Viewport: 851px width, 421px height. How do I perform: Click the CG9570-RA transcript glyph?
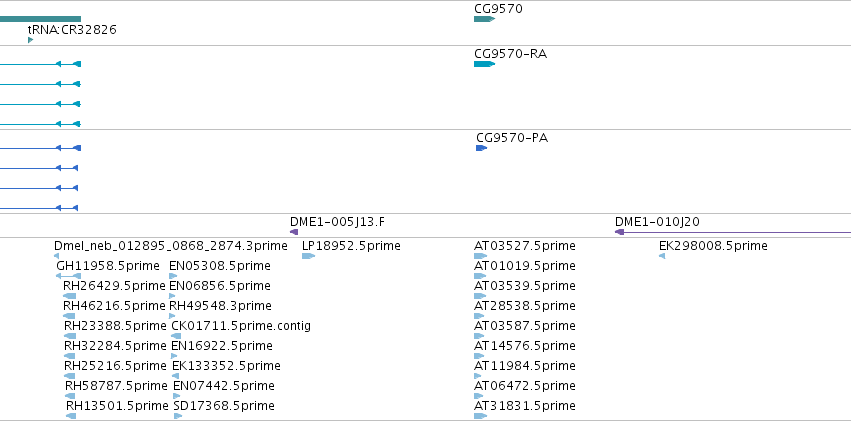[x=484, y=64]
